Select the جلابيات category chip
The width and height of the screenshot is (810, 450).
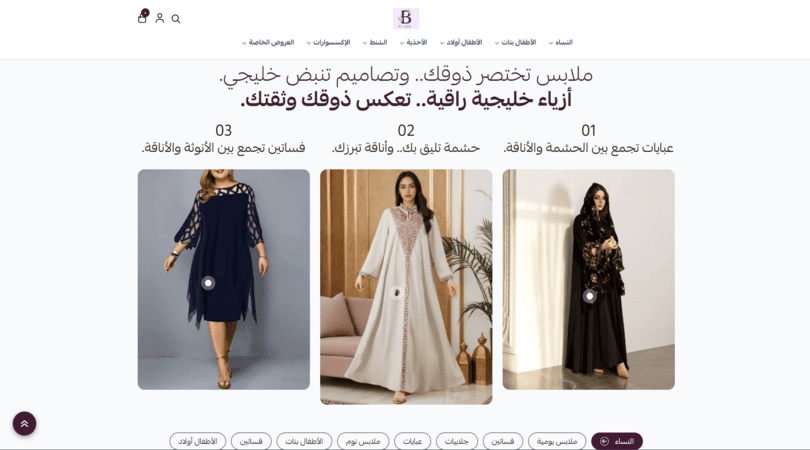coord(457,441)
